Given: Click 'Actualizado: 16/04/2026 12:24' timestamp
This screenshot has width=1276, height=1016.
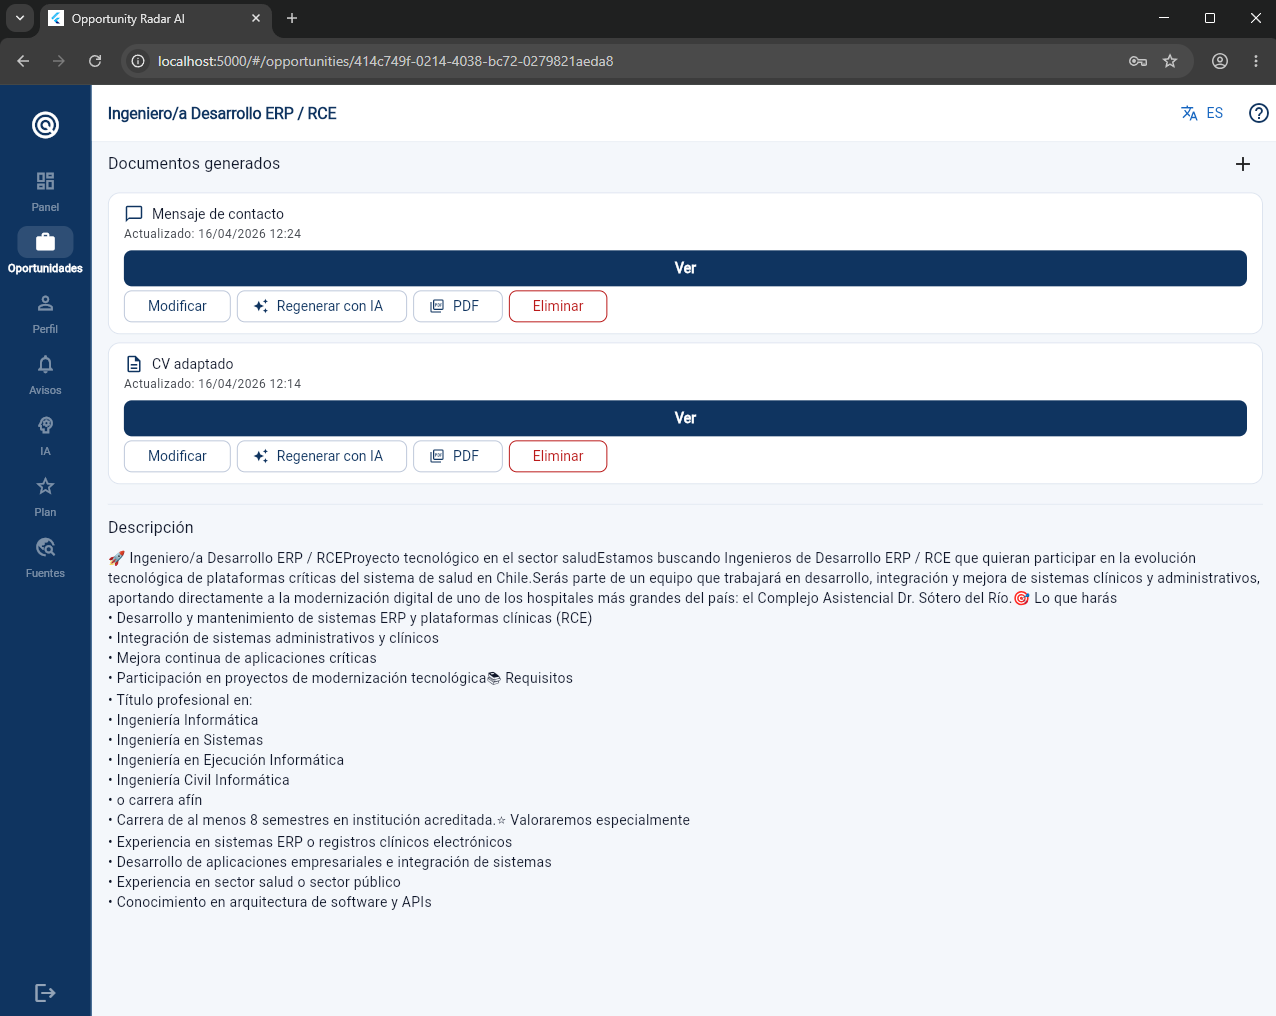Looking at the screenshot, I should point(212,234).
